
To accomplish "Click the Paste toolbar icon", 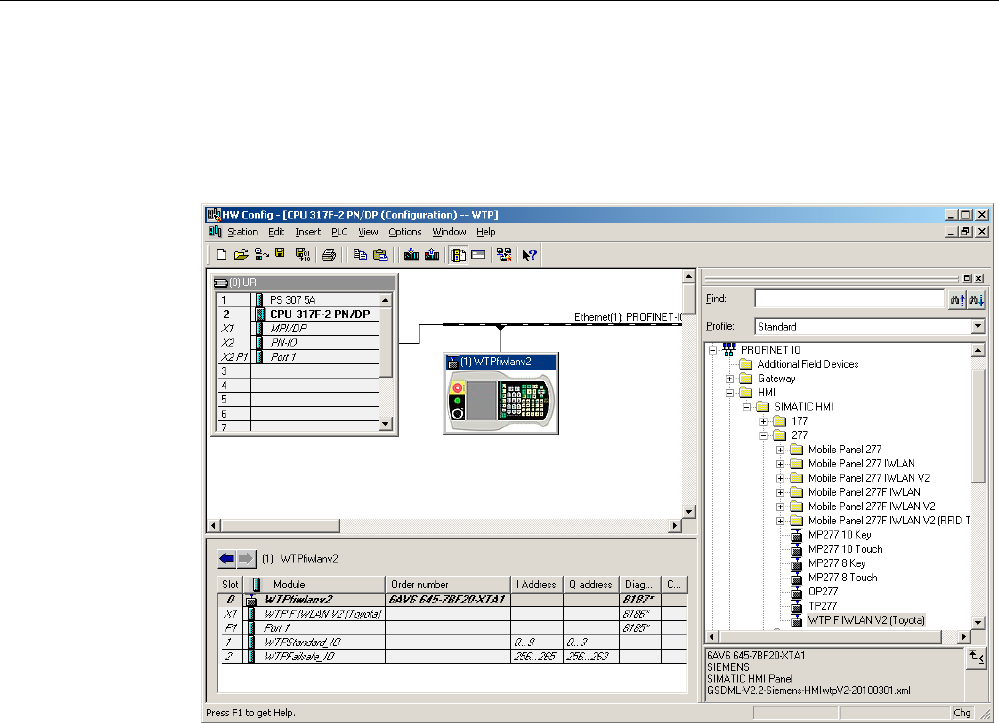I will point(380,255).
